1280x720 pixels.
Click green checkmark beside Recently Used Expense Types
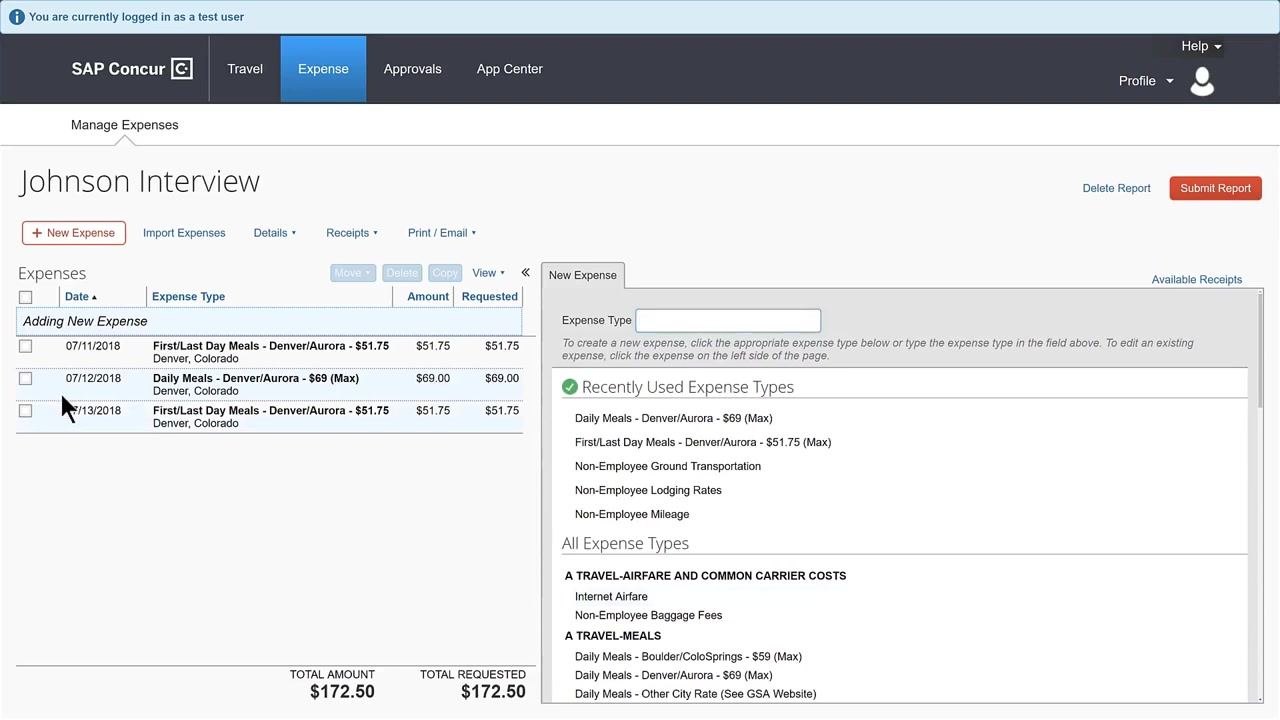[570, 387]
